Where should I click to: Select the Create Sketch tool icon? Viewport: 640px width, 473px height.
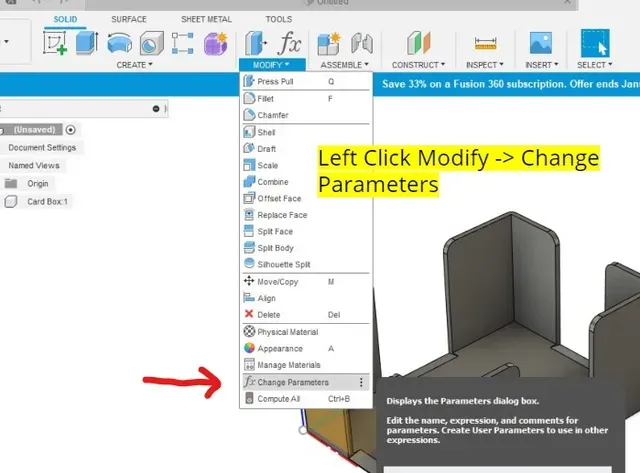point(55,43)
